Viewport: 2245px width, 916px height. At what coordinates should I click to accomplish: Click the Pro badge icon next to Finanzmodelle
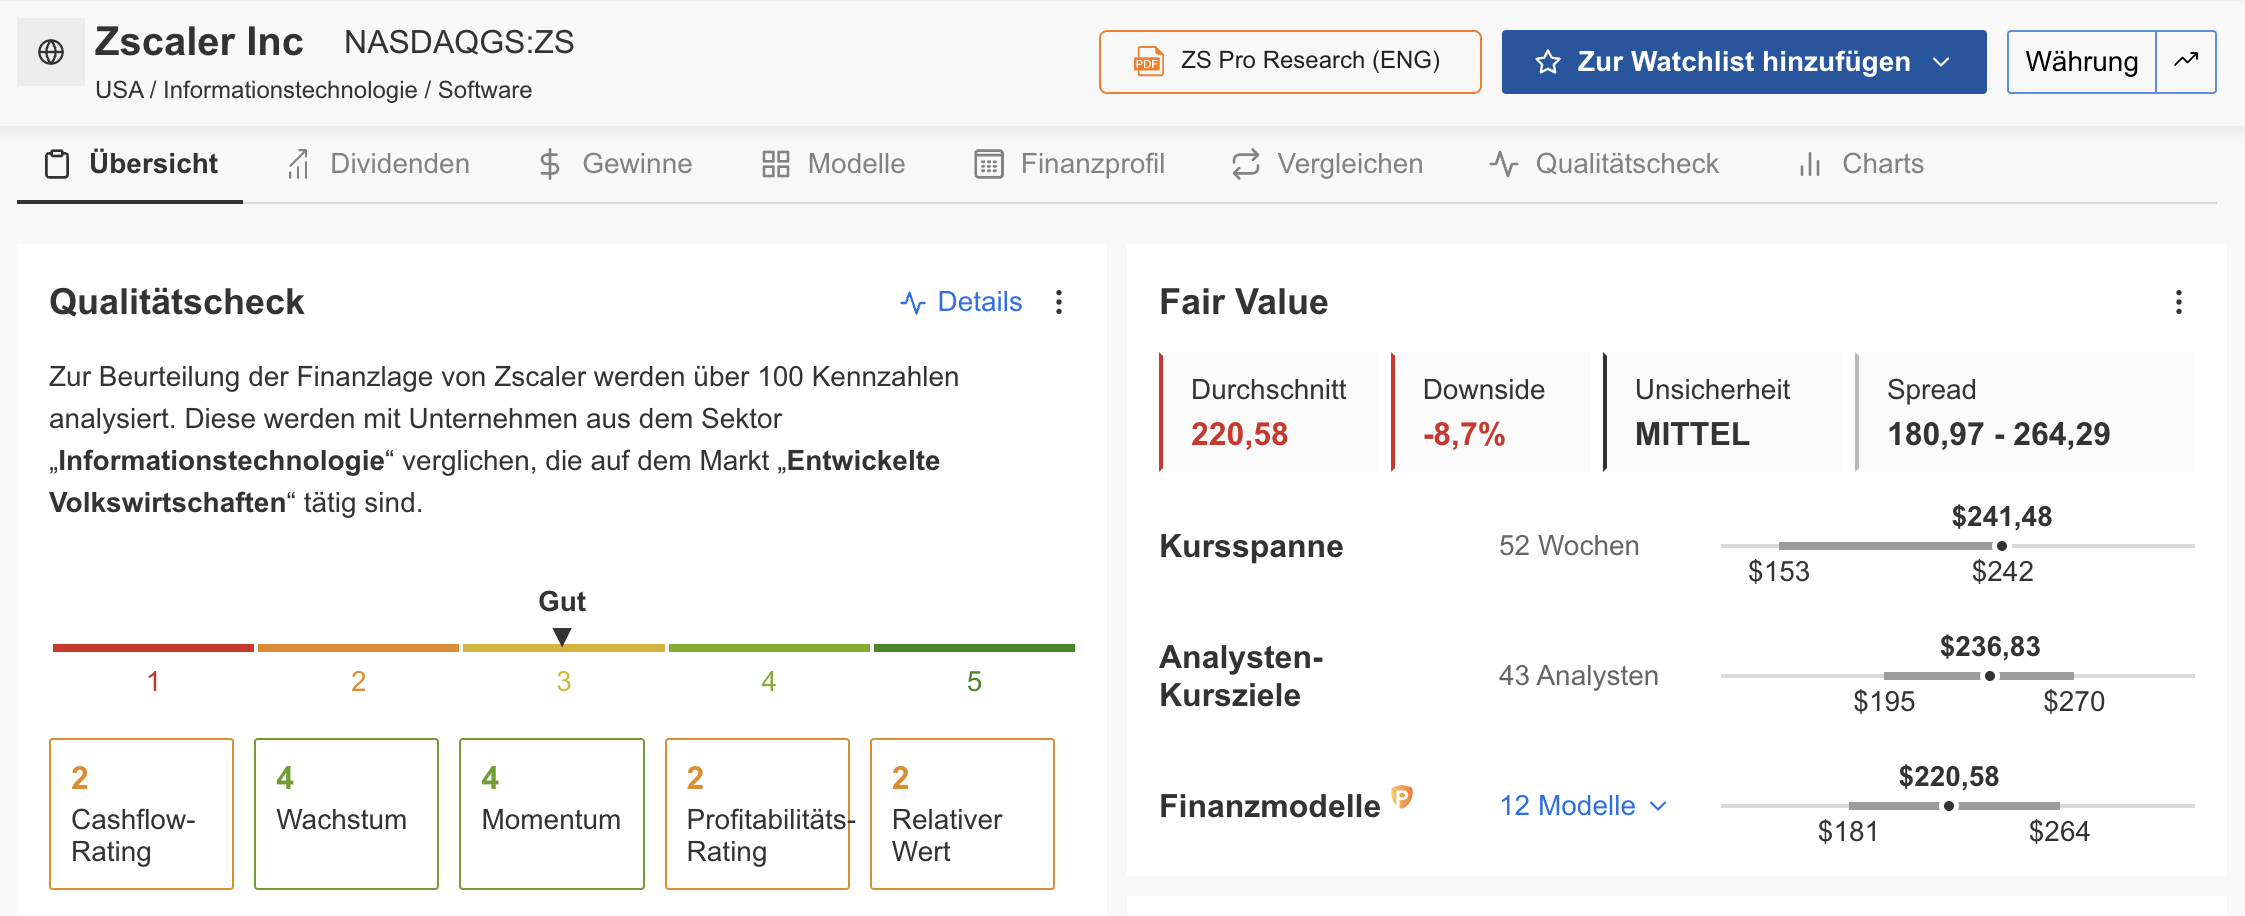[1402, 797]
